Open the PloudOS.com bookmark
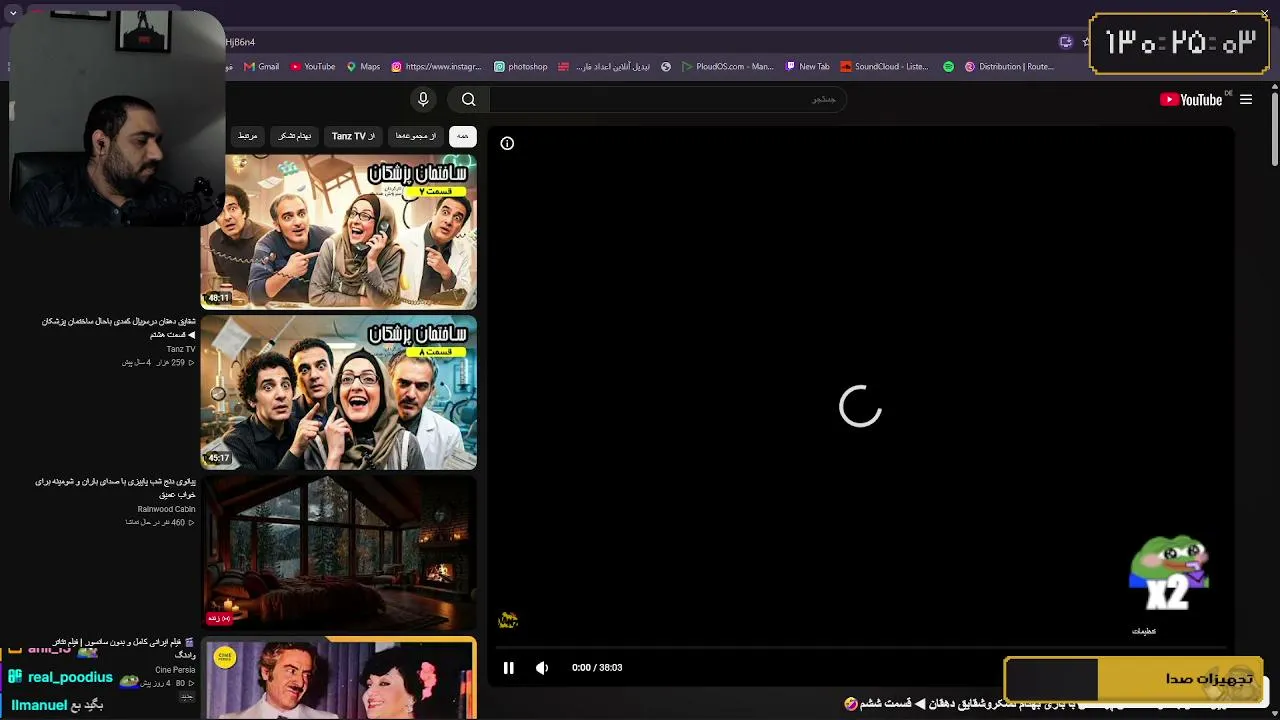This screenshot has height=720, width=1280. (x=727, y=67)
